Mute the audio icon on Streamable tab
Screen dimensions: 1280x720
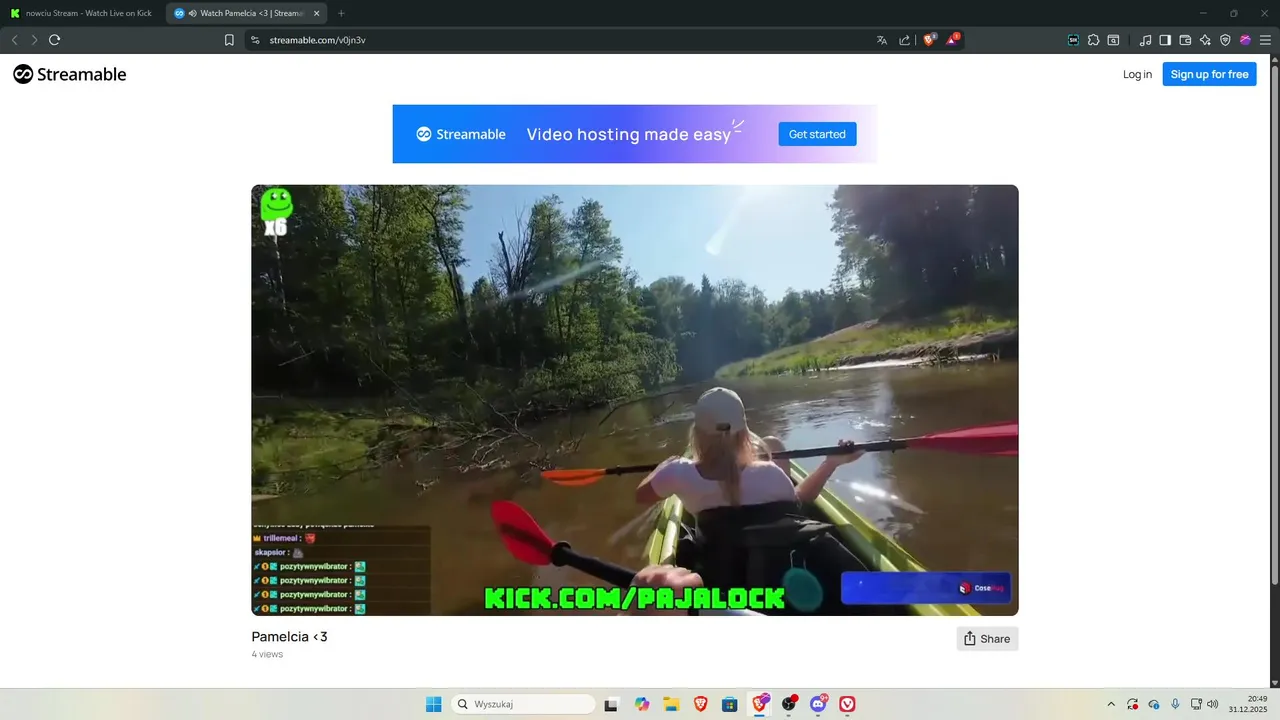click(192, 13)
